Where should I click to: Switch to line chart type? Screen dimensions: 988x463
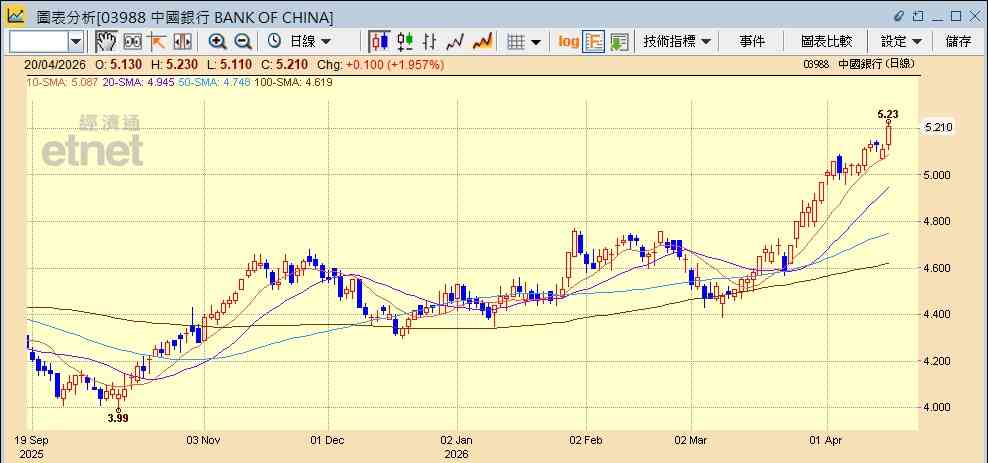click(x=455, y=42)
